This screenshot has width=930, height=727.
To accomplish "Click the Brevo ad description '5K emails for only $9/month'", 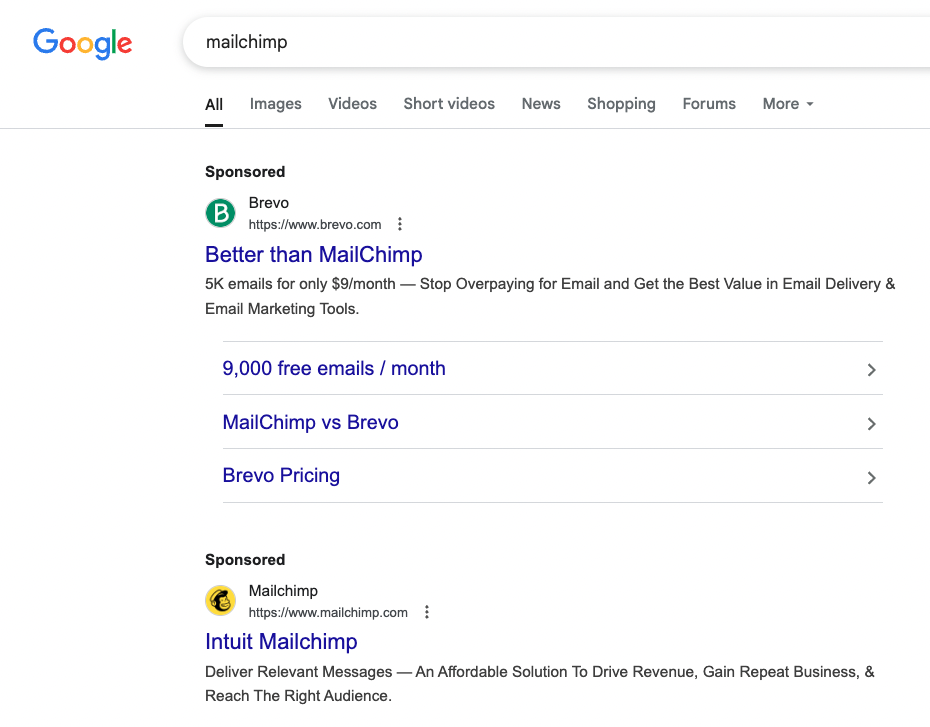I will point(300,284).
